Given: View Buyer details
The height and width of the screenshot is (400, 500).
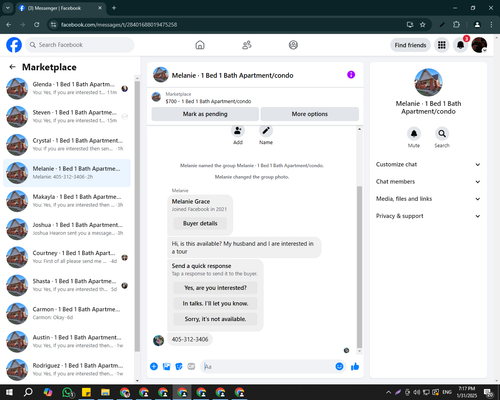Looking at the screenshot, I should point(200,223).
